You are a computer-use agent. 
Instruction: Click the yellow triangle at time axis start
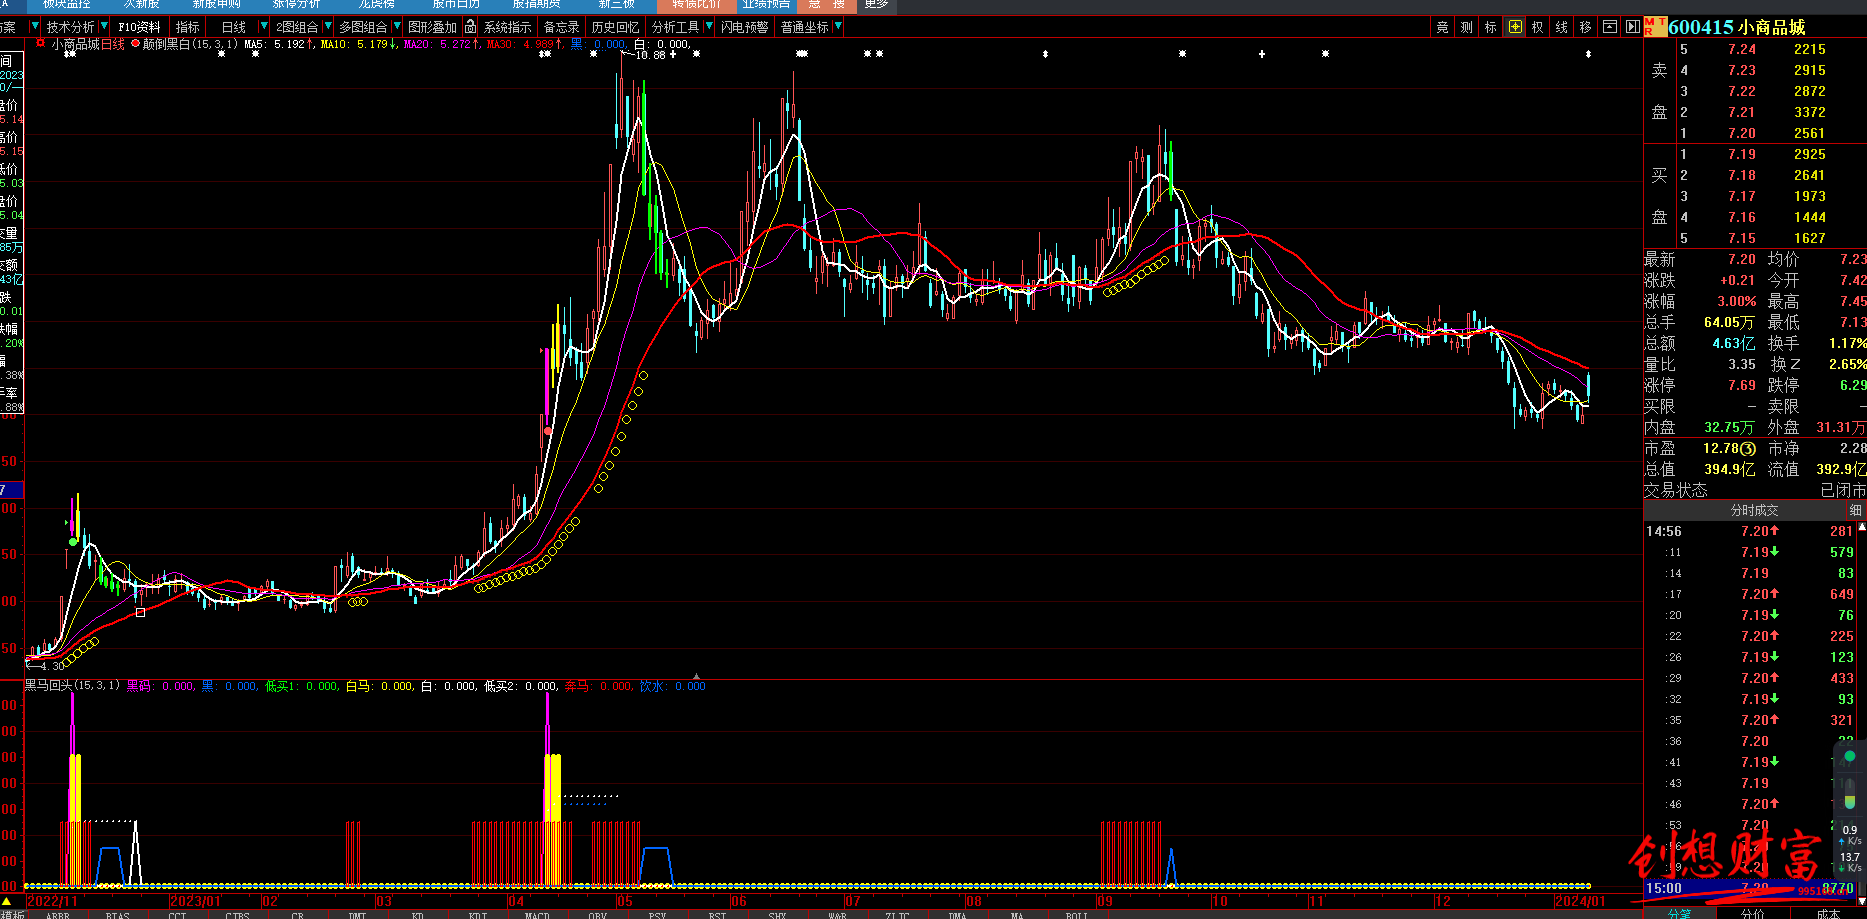click(6, 901)
